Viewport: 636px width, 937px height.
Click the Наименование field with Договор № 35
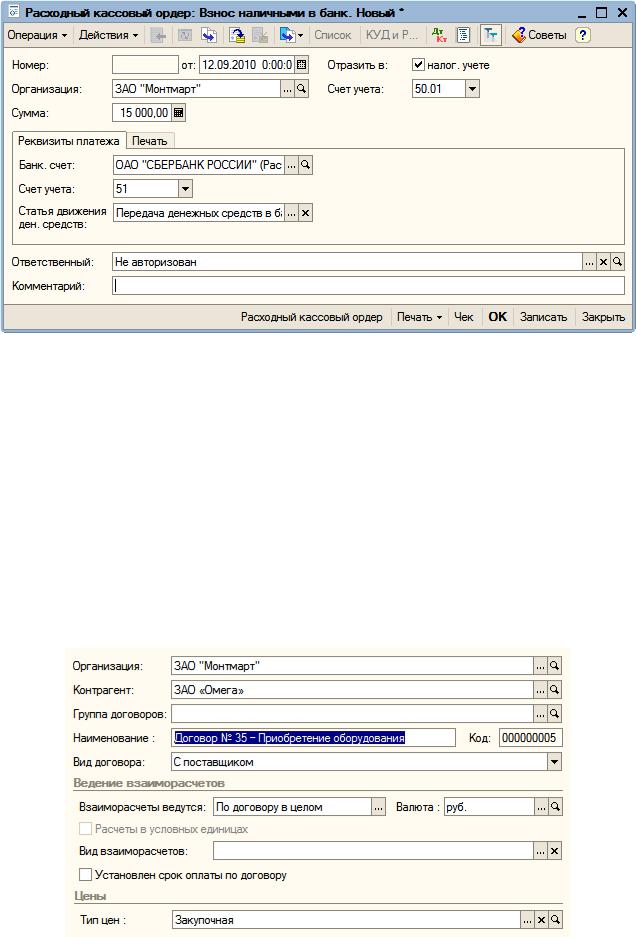click(313, 738)
